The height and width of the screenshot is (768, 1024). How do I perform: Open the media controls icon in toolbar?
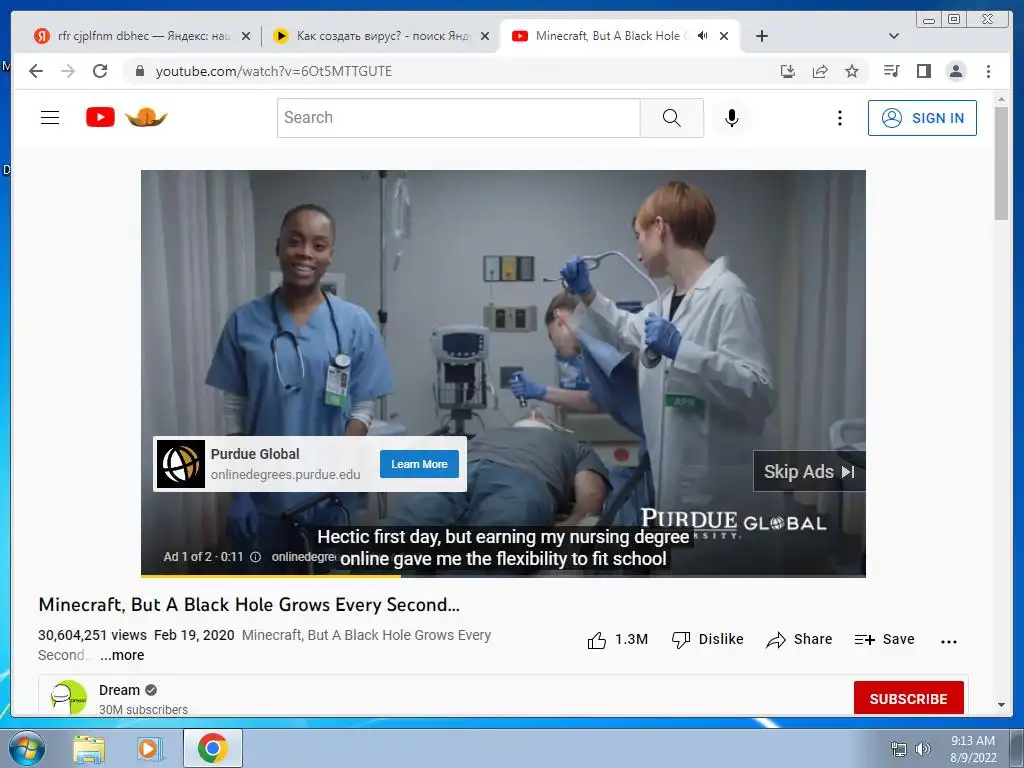[891, 71]
